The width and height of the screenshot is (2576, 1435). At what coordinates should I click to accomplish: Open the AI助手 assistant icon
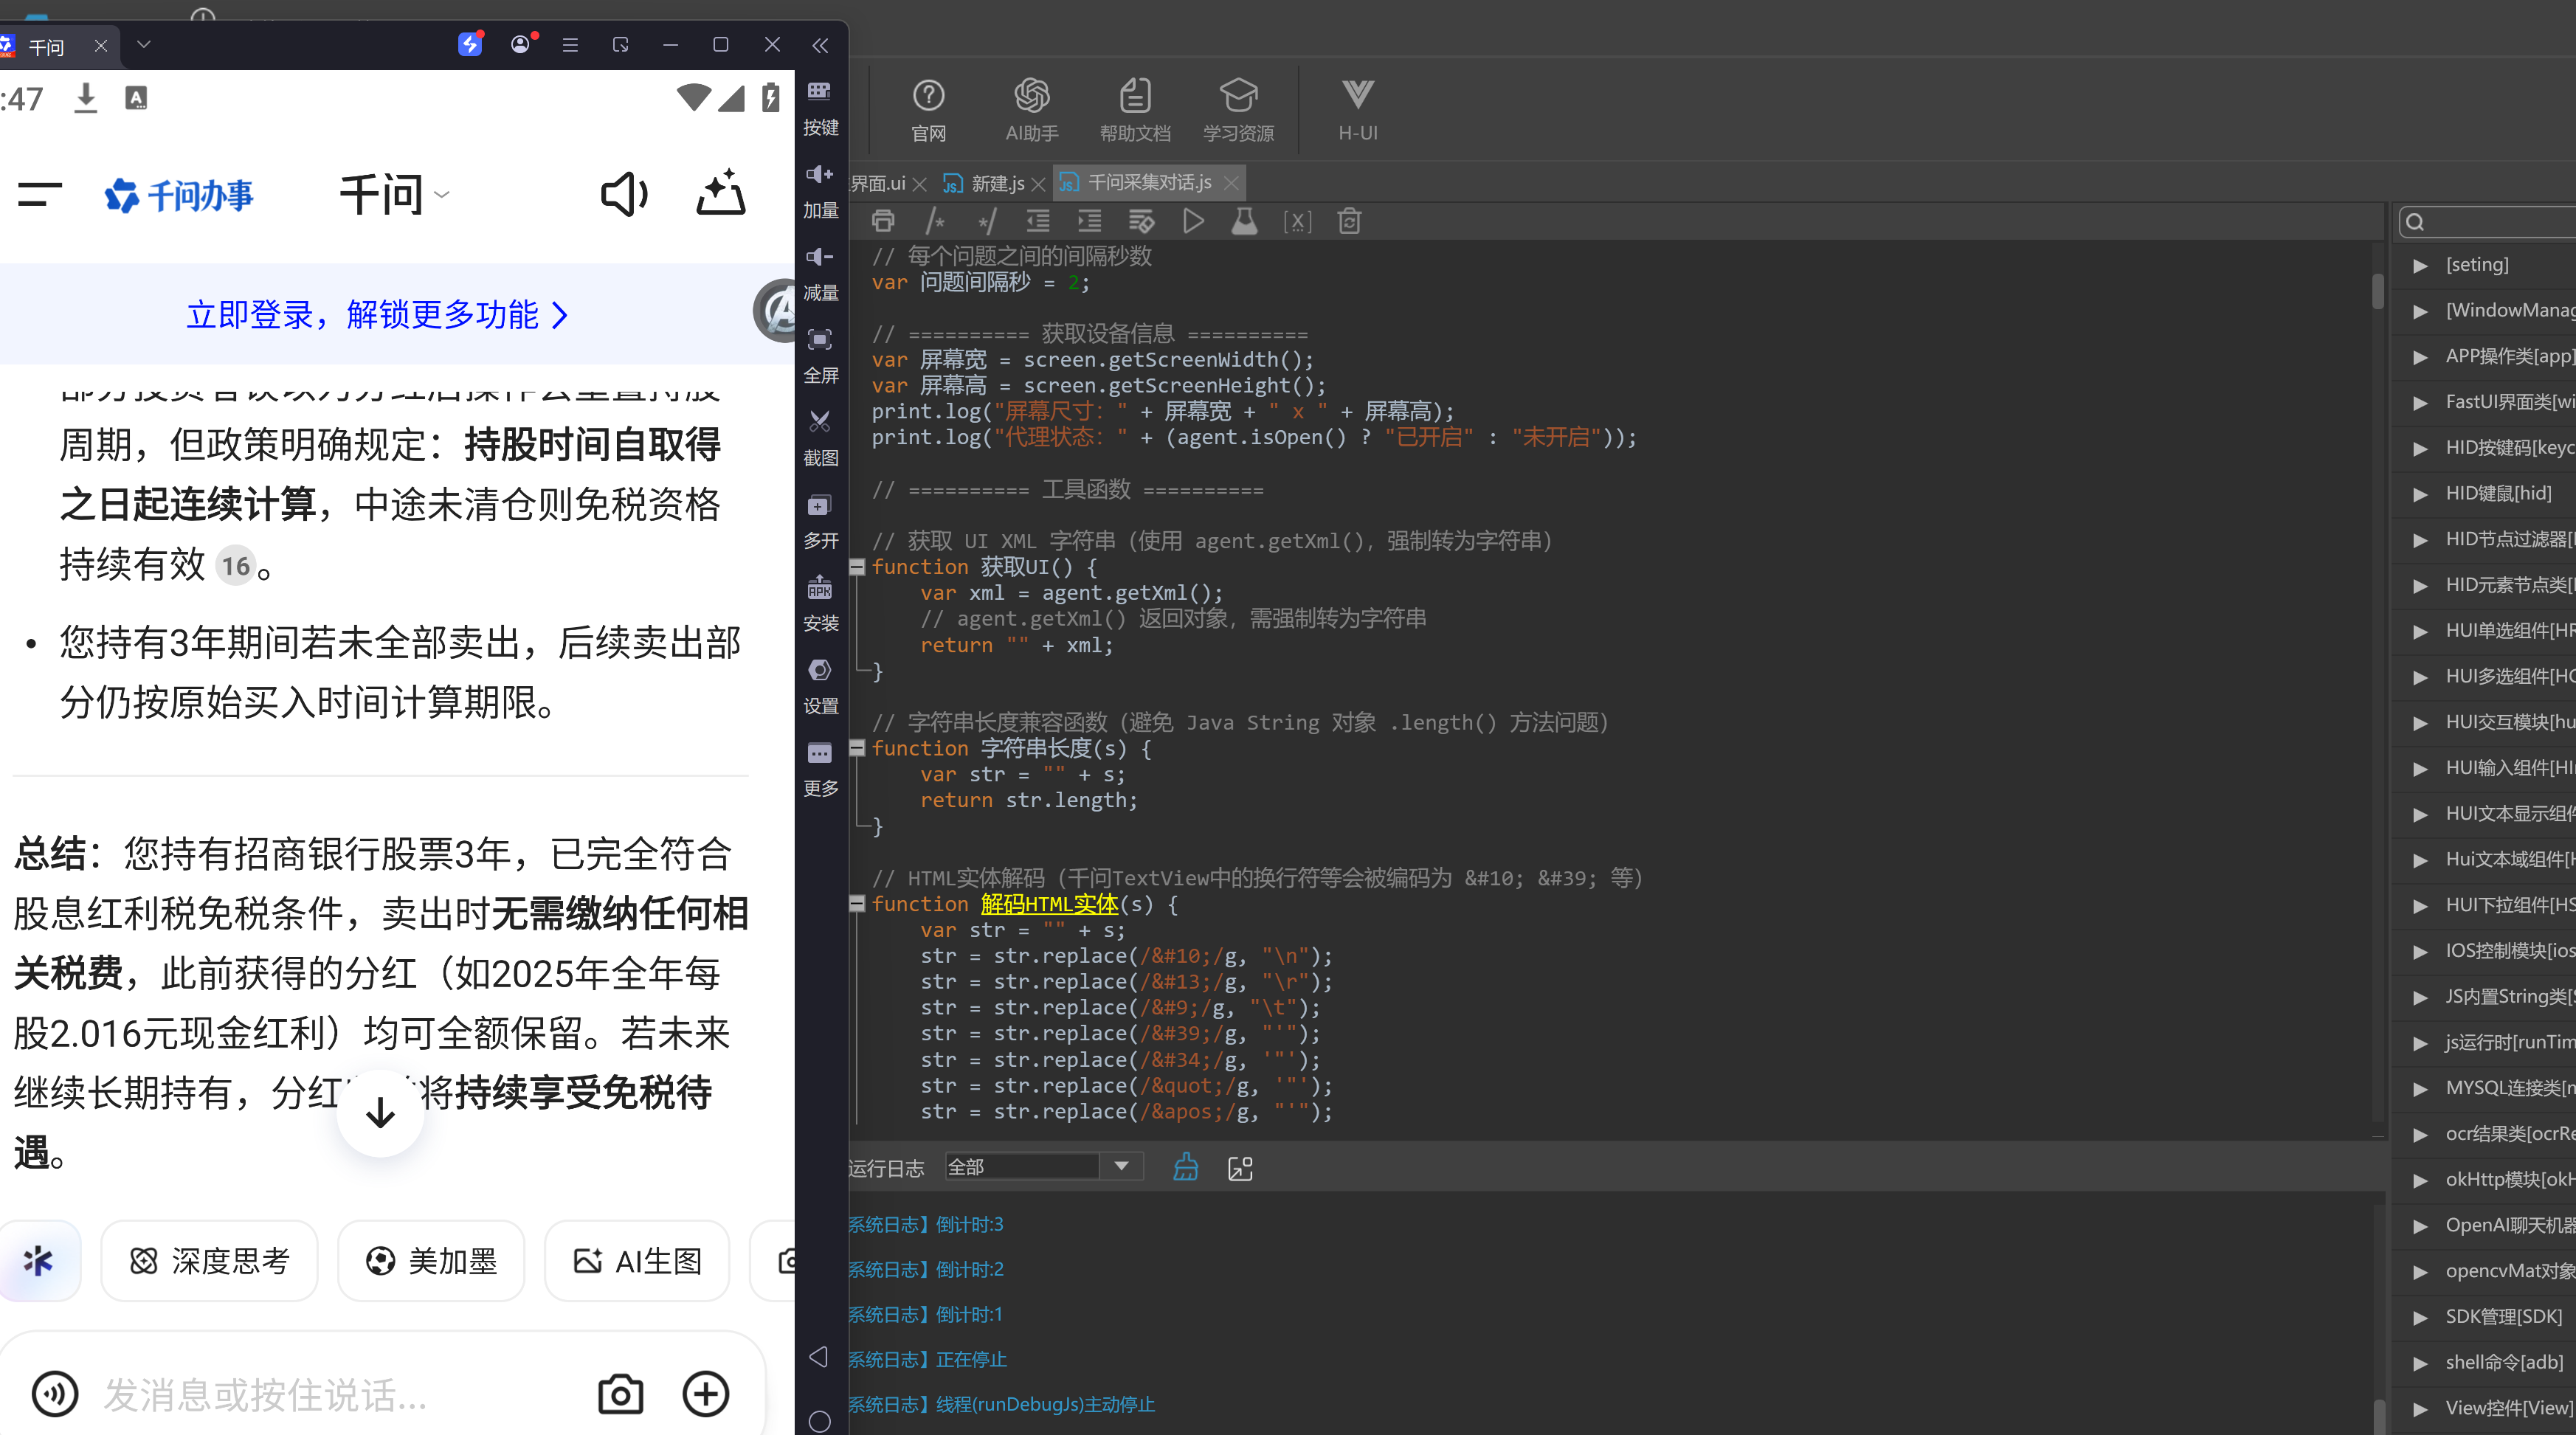1031,110
